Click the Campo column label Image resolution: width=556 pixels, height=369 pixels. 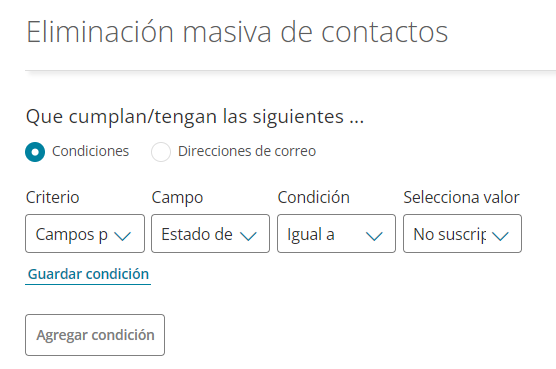click(177, 198)
